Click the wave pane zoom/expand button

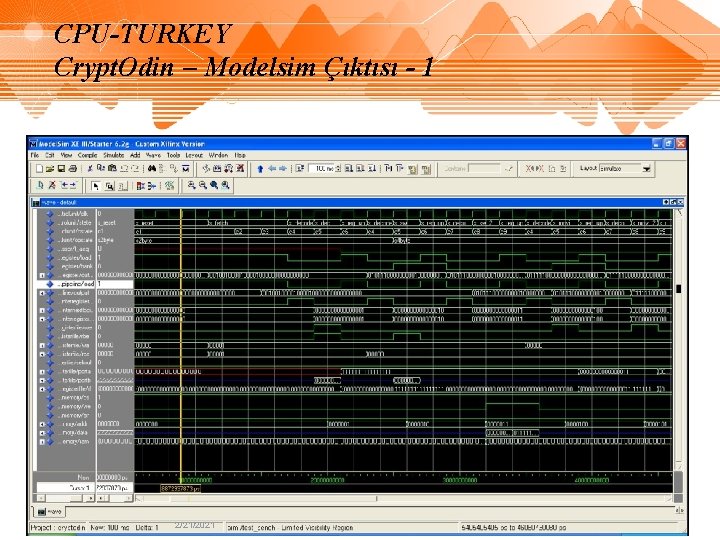click(666, 202)
